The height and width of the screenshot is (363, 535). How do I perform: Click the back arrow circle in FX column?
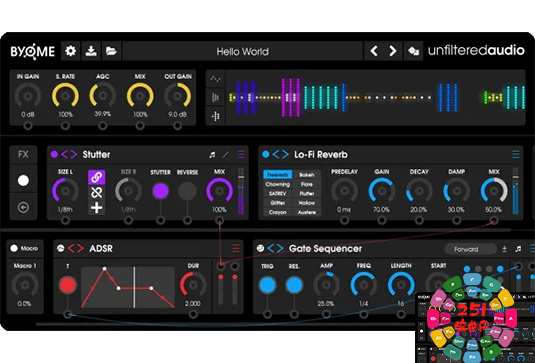tap(23, 207)
